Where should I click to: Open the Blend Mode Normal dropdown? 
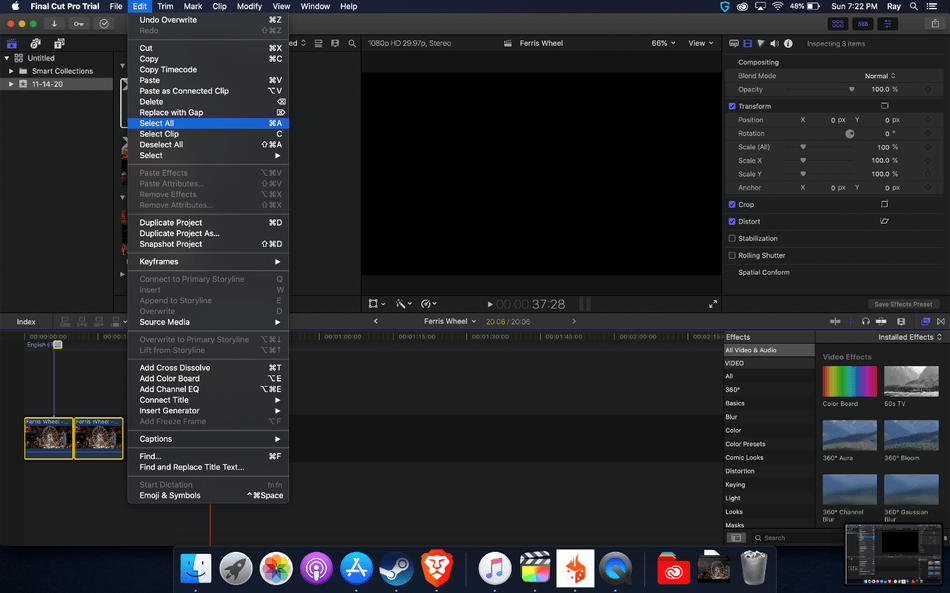(x=880, y=76)
